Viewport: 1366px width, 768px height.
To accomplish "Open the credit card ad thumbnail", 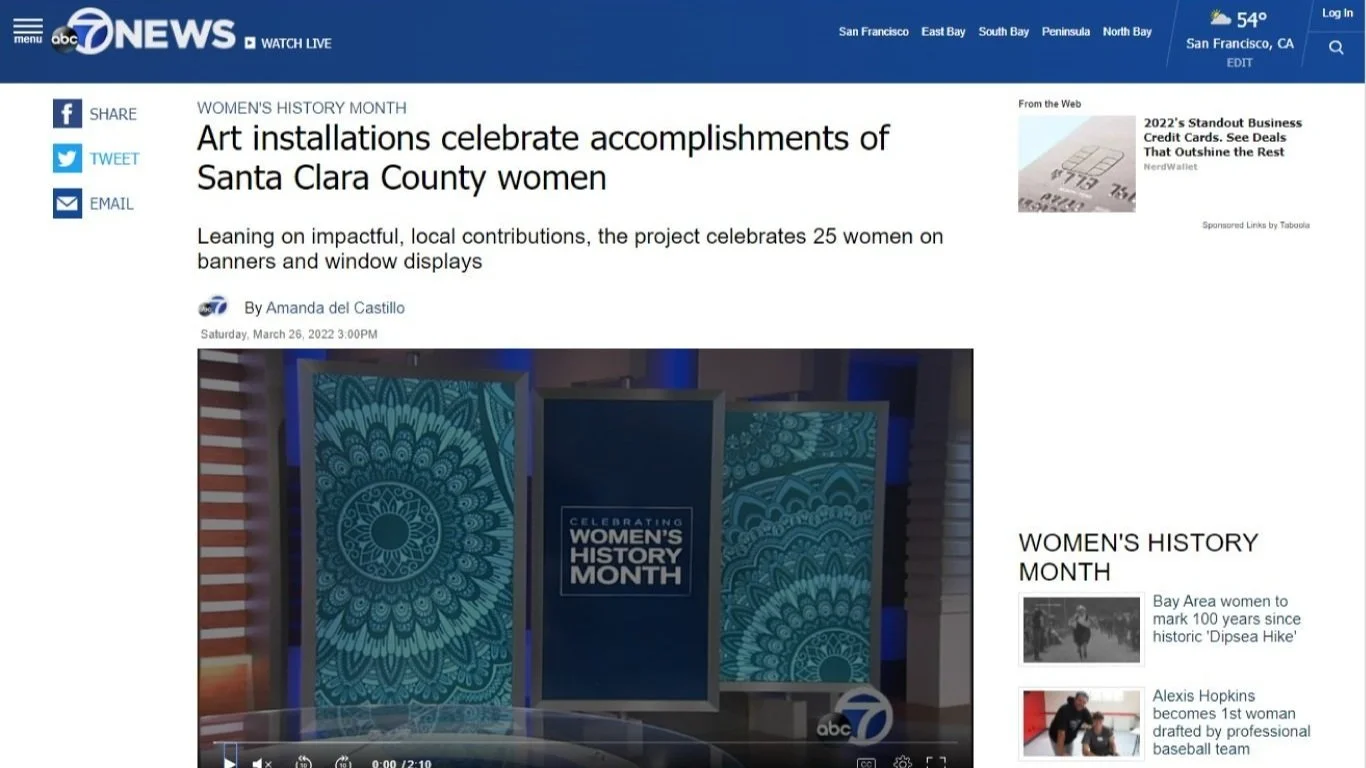I will pyautogui.click(x=1077, y=164).
